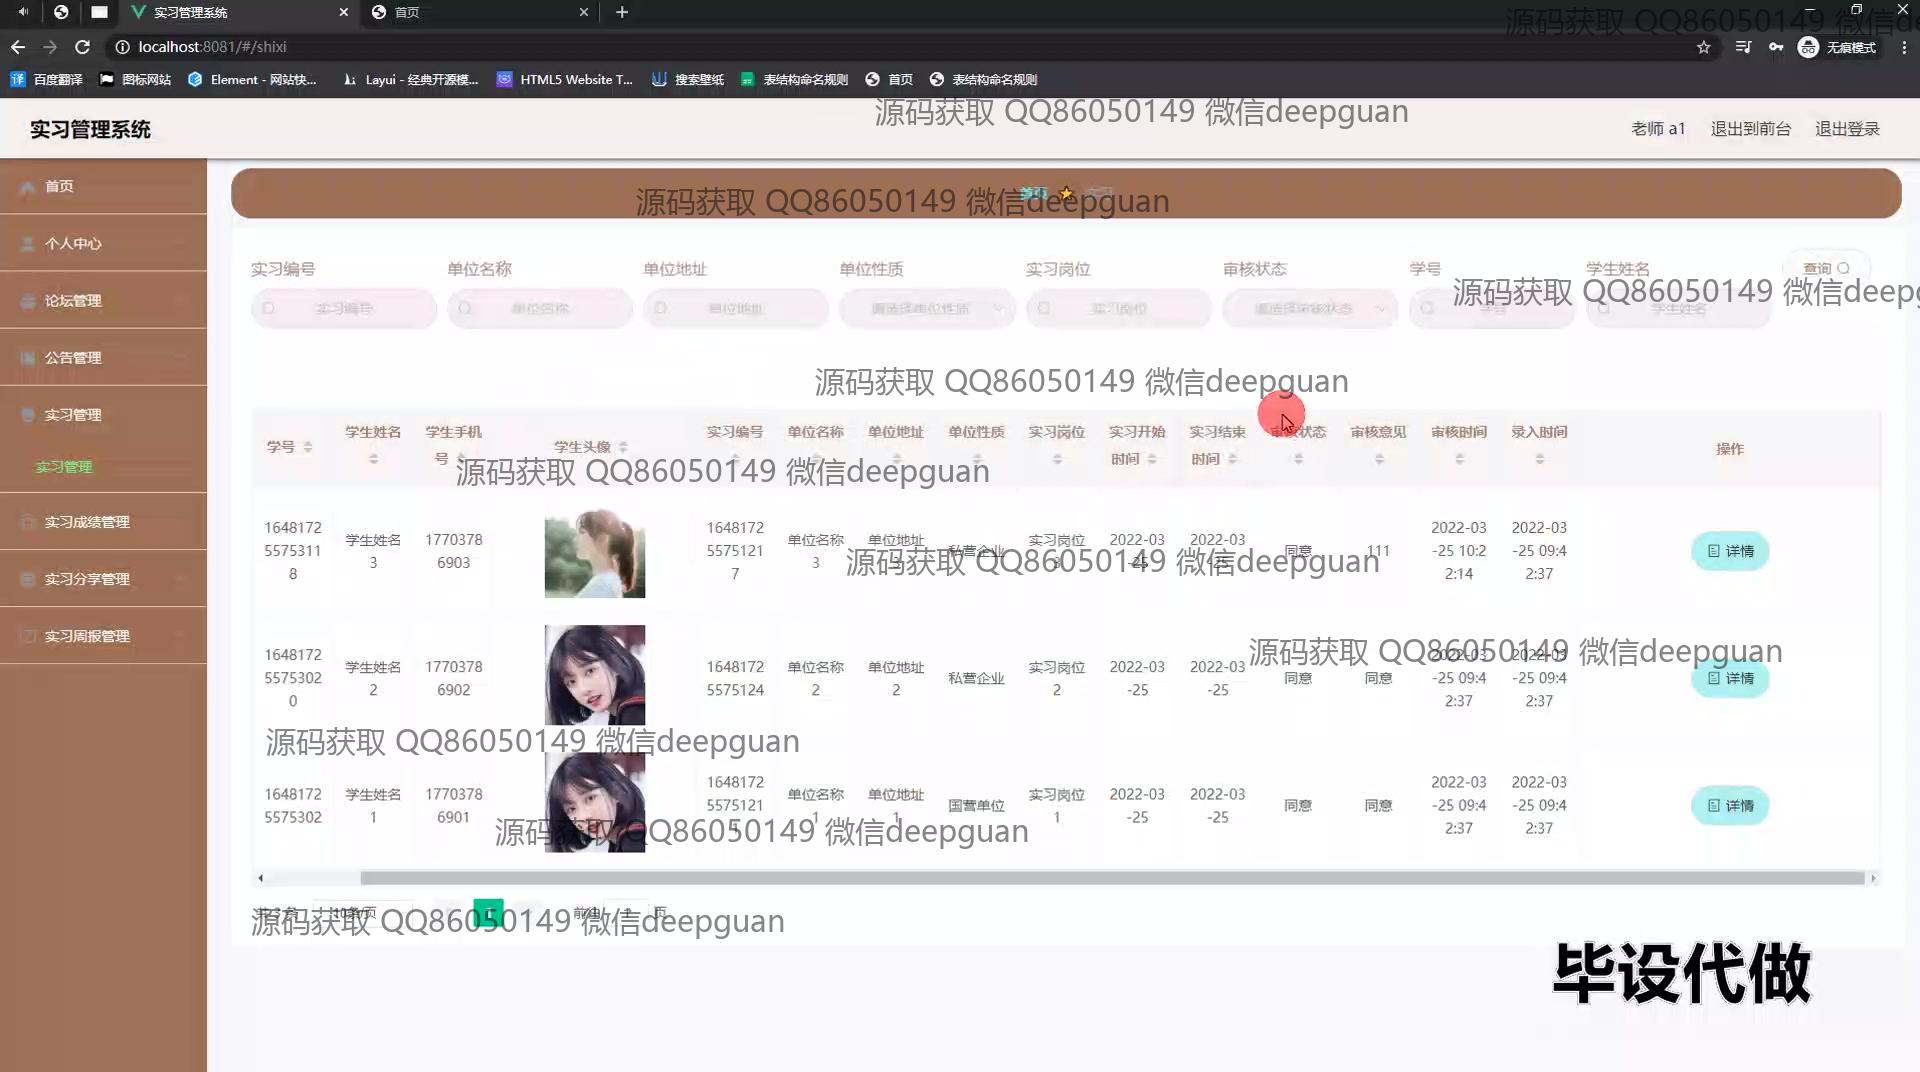Click 国营单位 cell in third row
This screenshot has height=1072, width=1920.
tap(976, 805)
